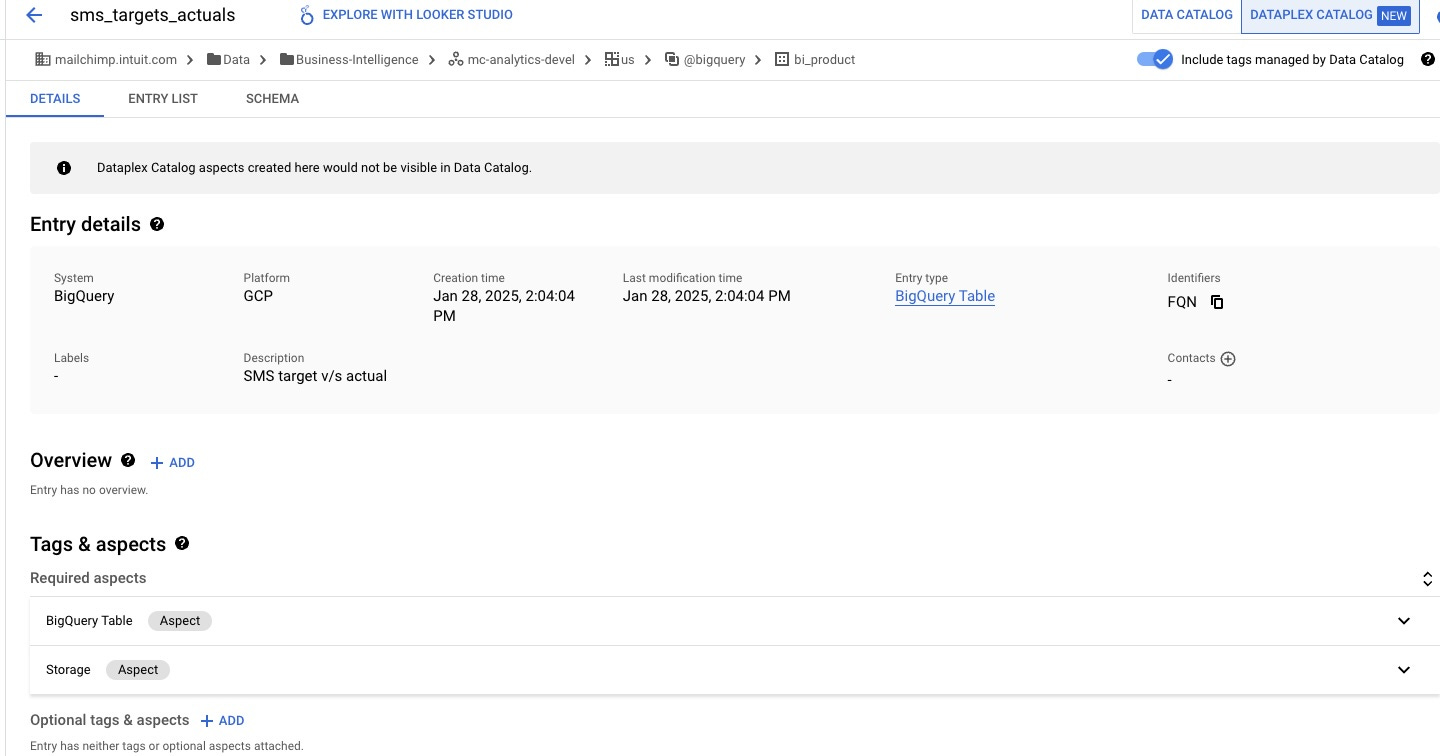The image size is (1440, 756).
Task: Open the bi_product breadcrumb
Action: (825, 59)
